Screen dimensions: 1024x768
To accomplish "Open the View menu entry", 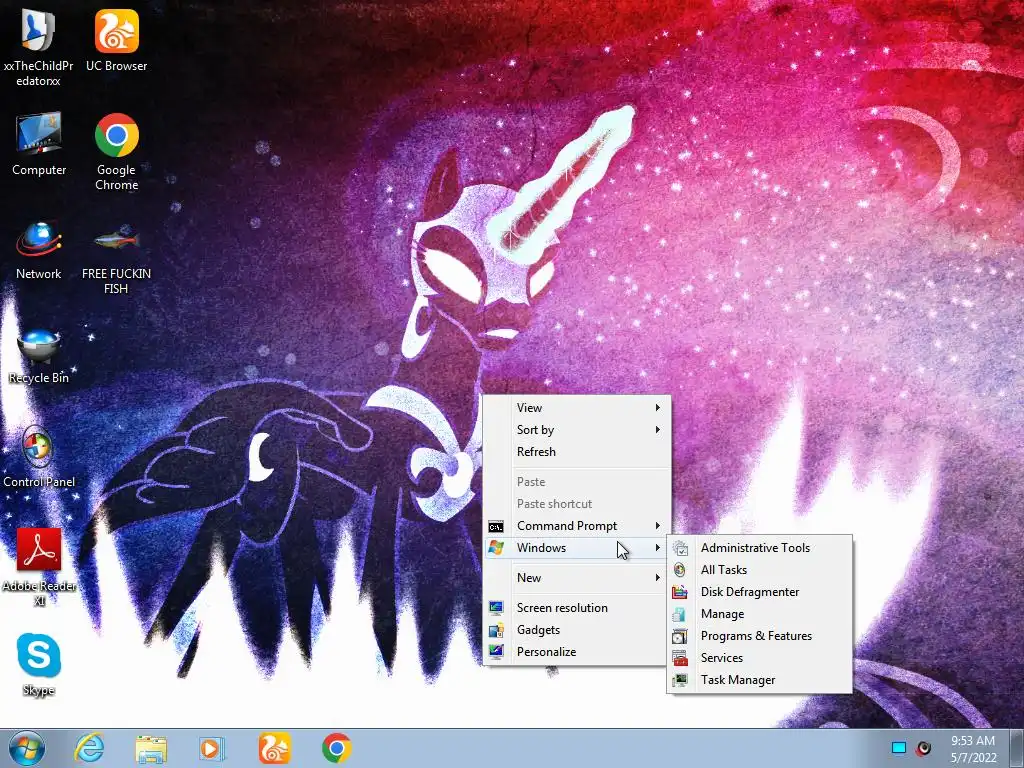I will click(577, 408).
